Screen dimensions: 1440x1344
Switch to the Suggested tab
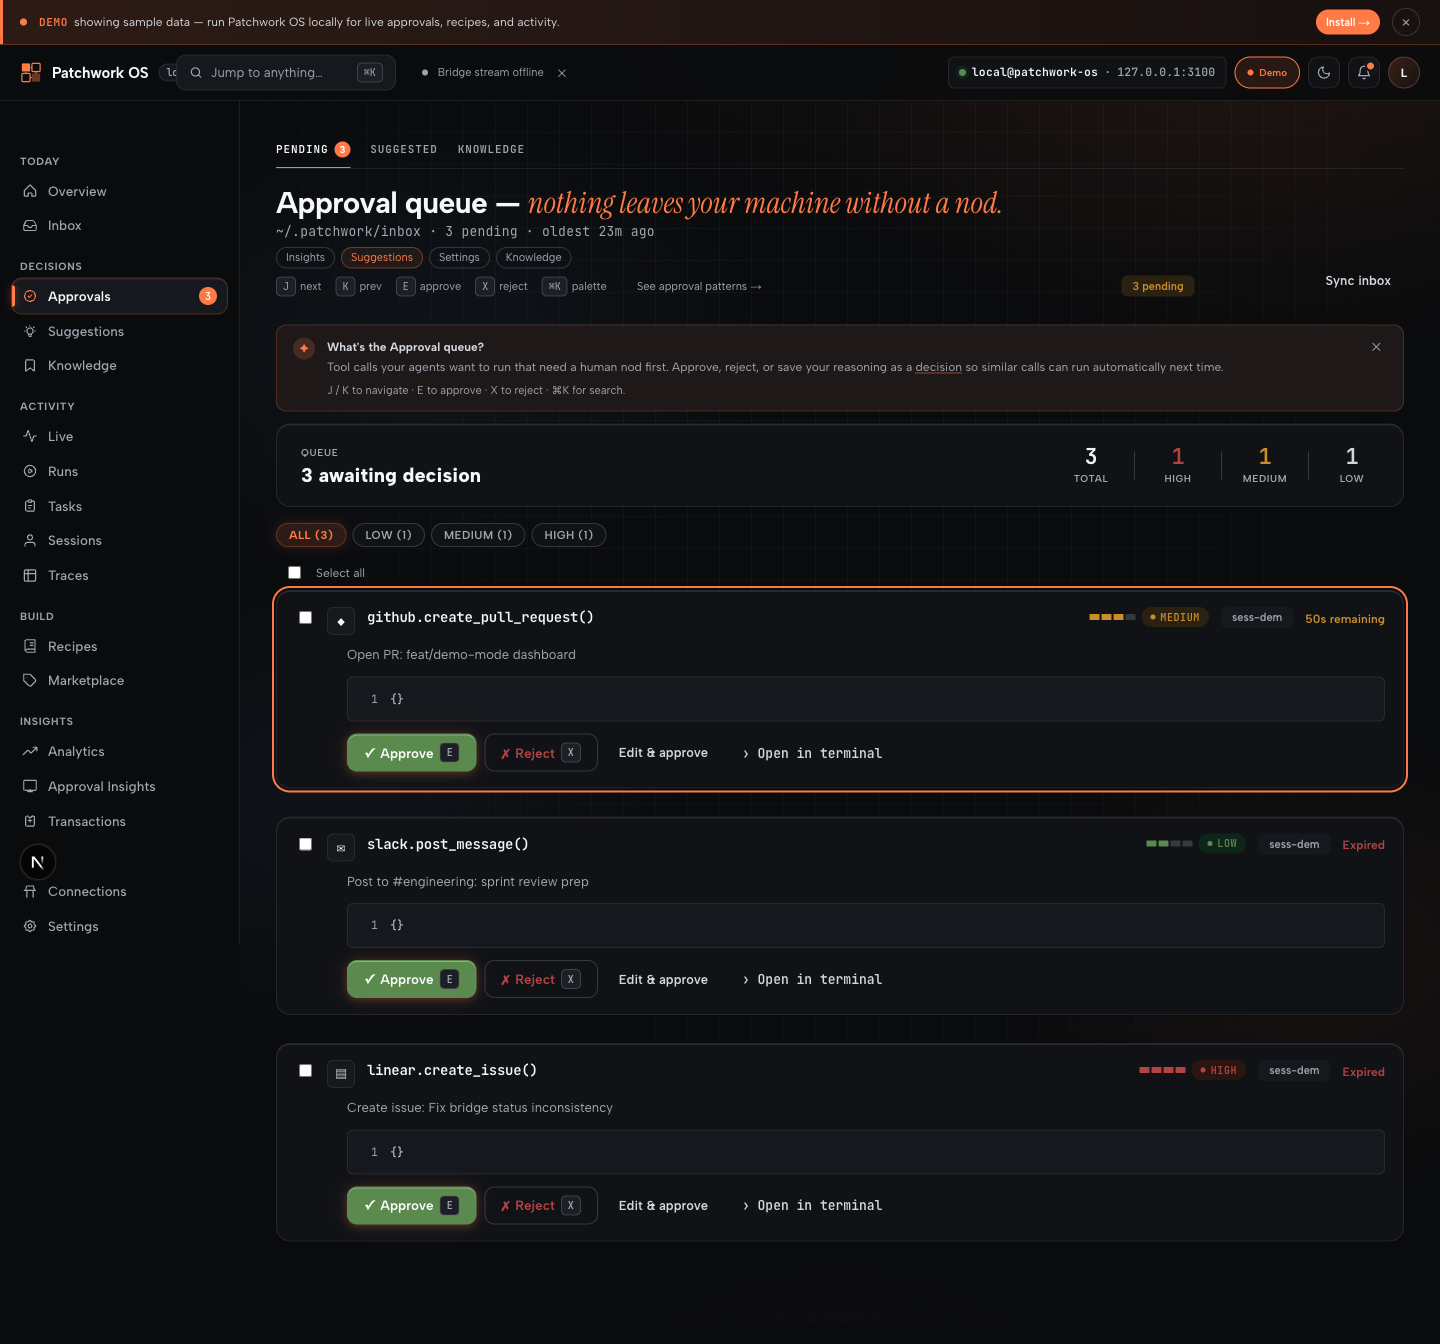[x=404, y=149]
